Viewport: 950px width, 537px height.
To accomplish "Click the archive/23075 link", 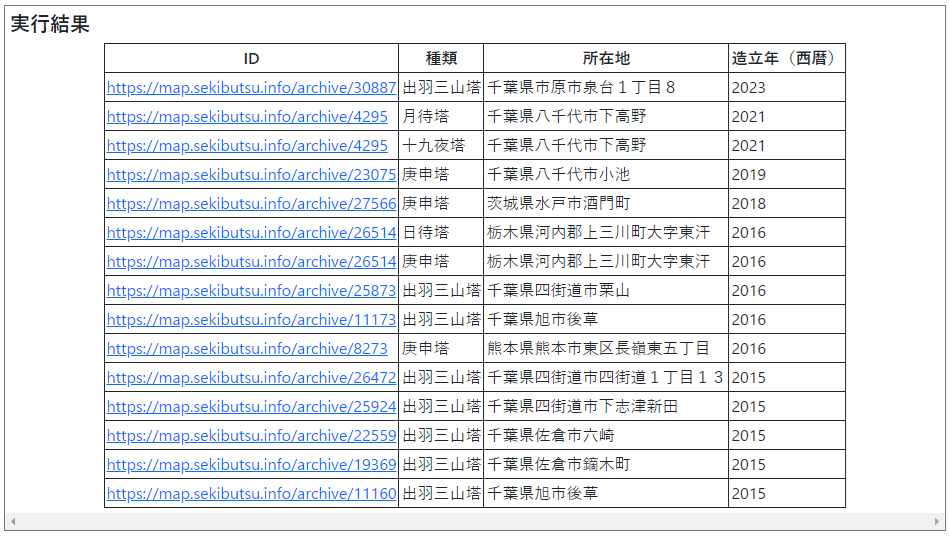I will tap(251, 175).
